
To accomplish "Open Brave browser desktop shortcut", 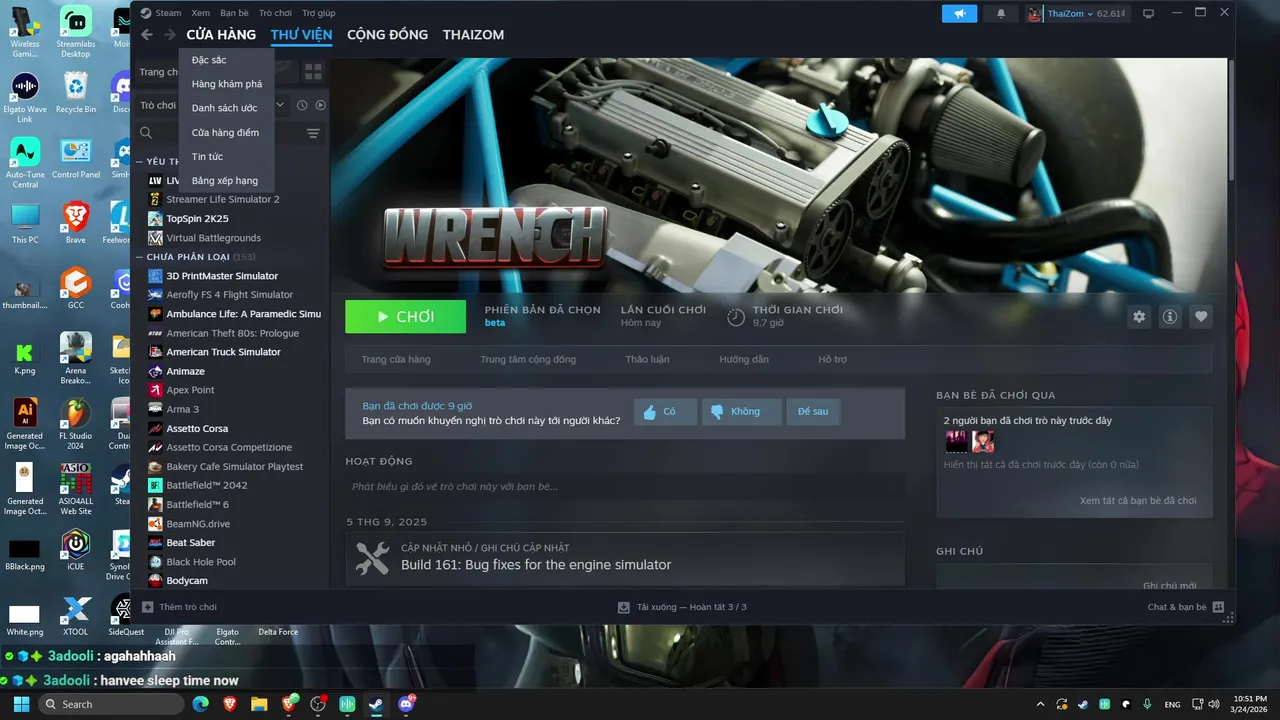I will 76,222.
